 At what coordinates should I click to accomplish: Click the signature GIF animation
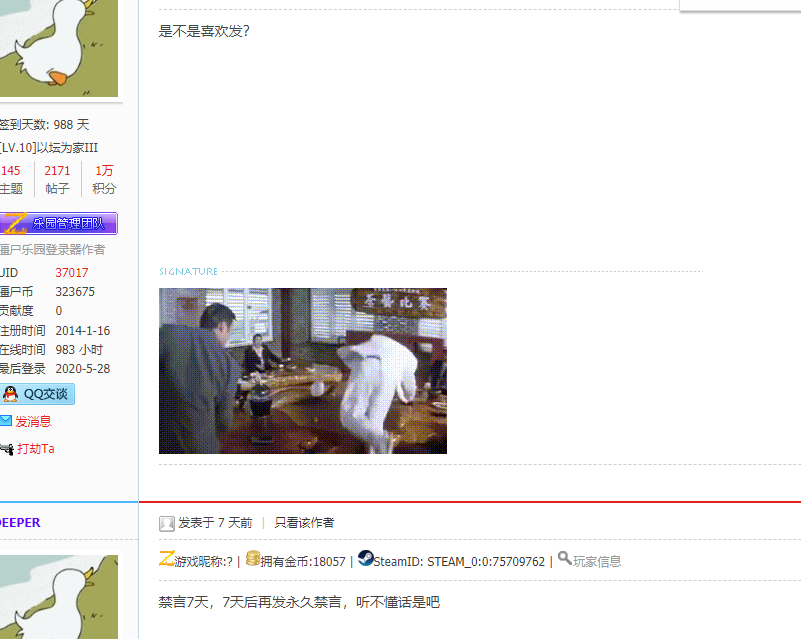[302, 370]
